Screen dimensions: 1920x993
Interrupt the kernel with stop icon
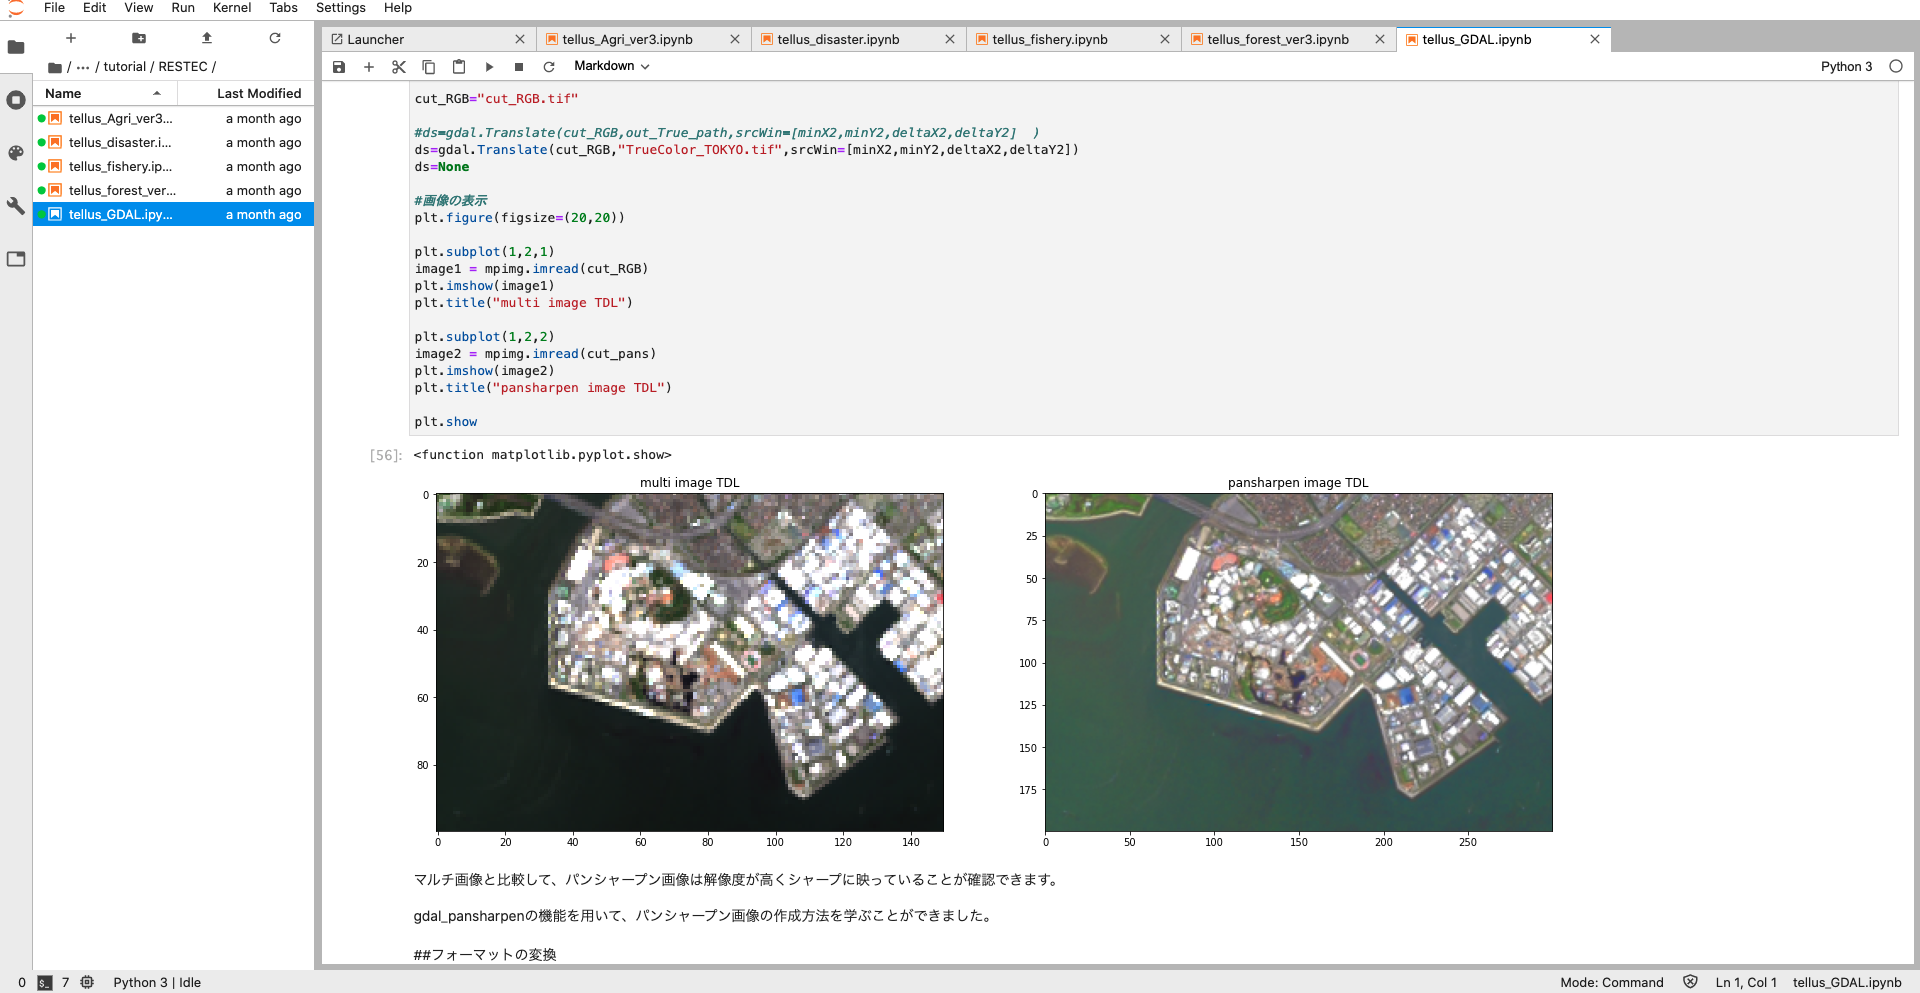519,67
